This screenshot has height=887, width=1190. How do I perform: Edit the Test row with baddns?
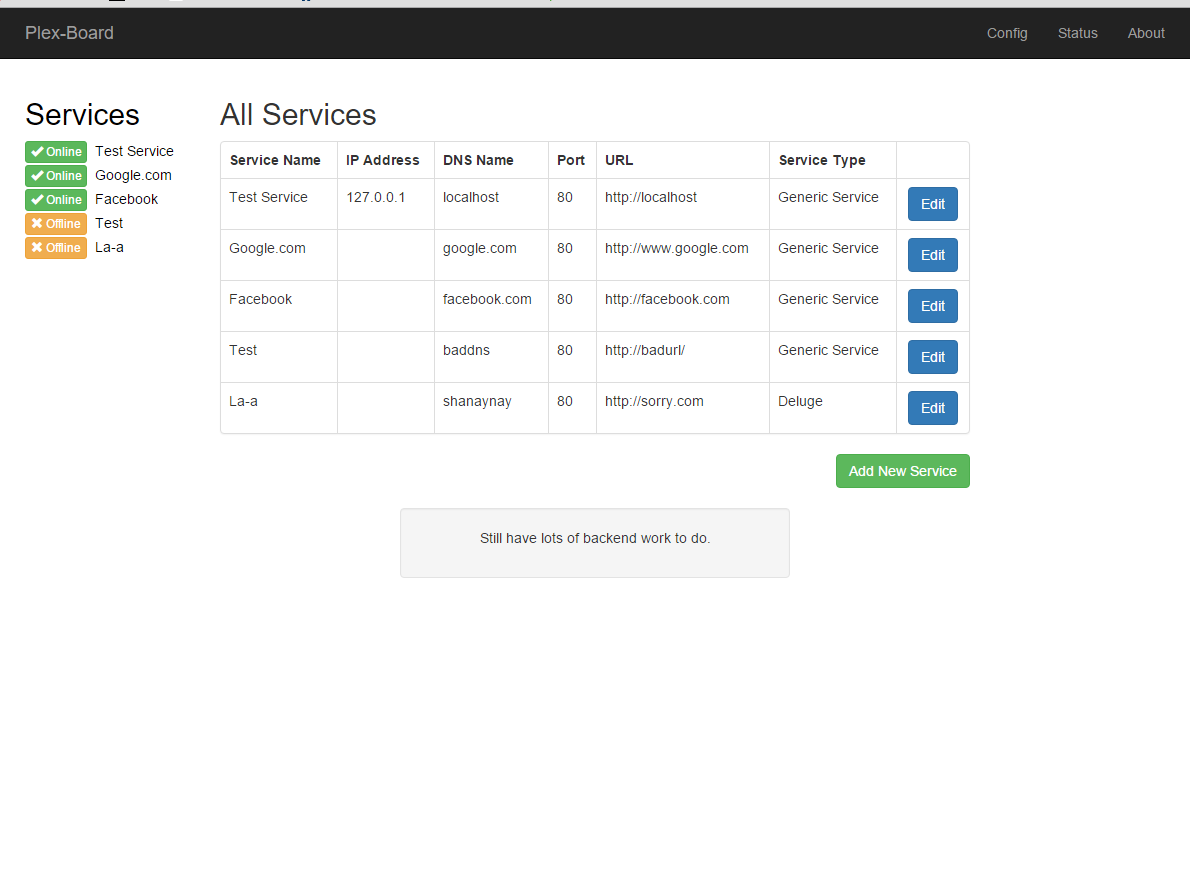[x=933, y=357]
